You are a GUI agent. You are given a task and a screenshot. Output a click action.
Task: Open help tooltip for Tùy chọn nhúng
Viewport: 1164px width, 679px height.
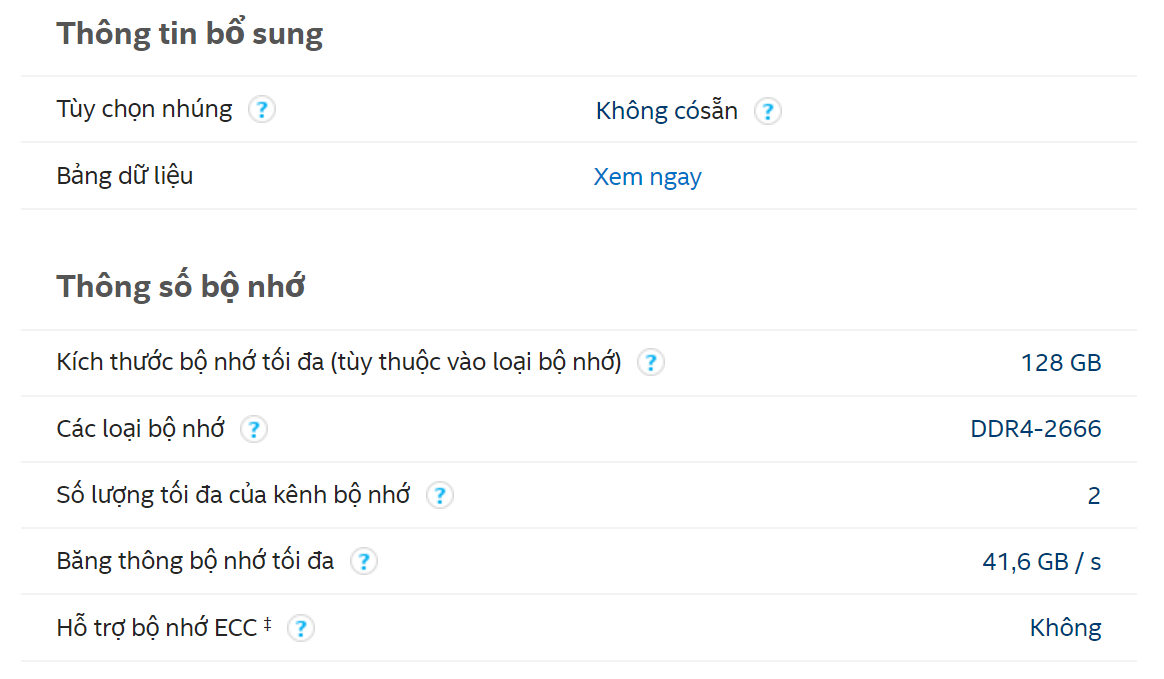coord(261,110)
